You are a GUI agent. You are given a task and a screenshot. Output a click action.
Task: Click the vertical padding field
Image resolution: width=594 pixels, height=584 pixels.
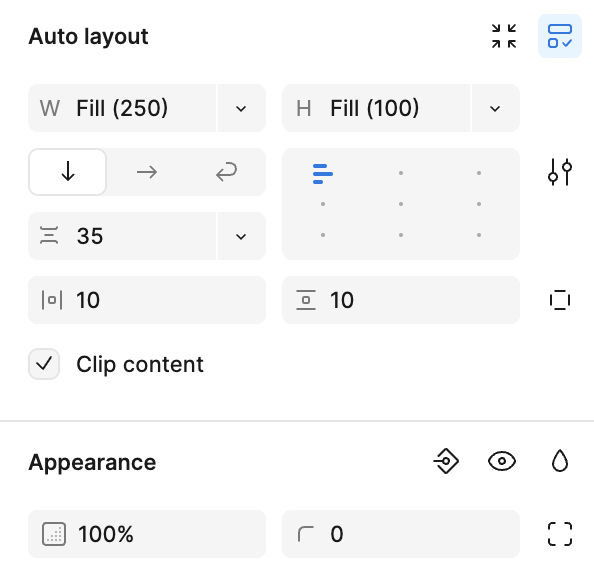tap(401, 300)
